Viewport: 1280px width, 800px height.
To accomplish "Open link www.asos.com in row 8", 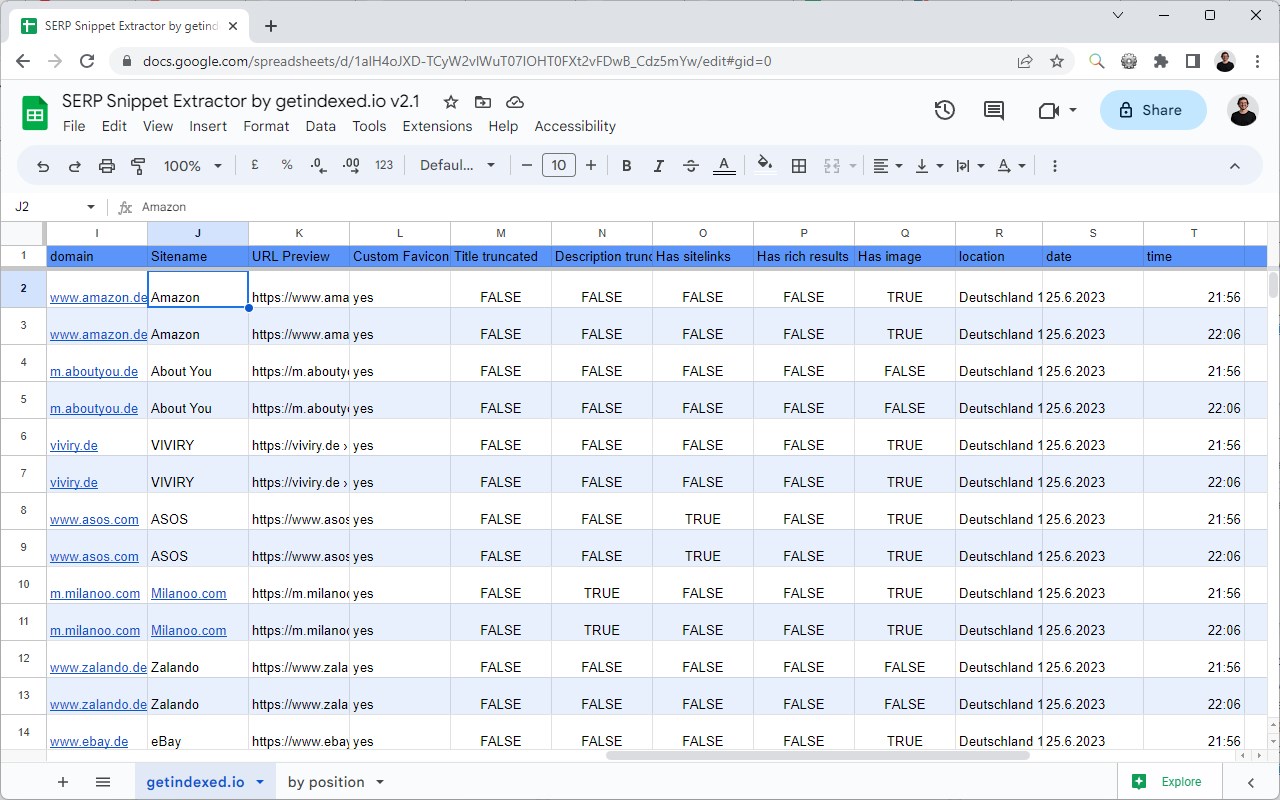I will pos(94,519).
